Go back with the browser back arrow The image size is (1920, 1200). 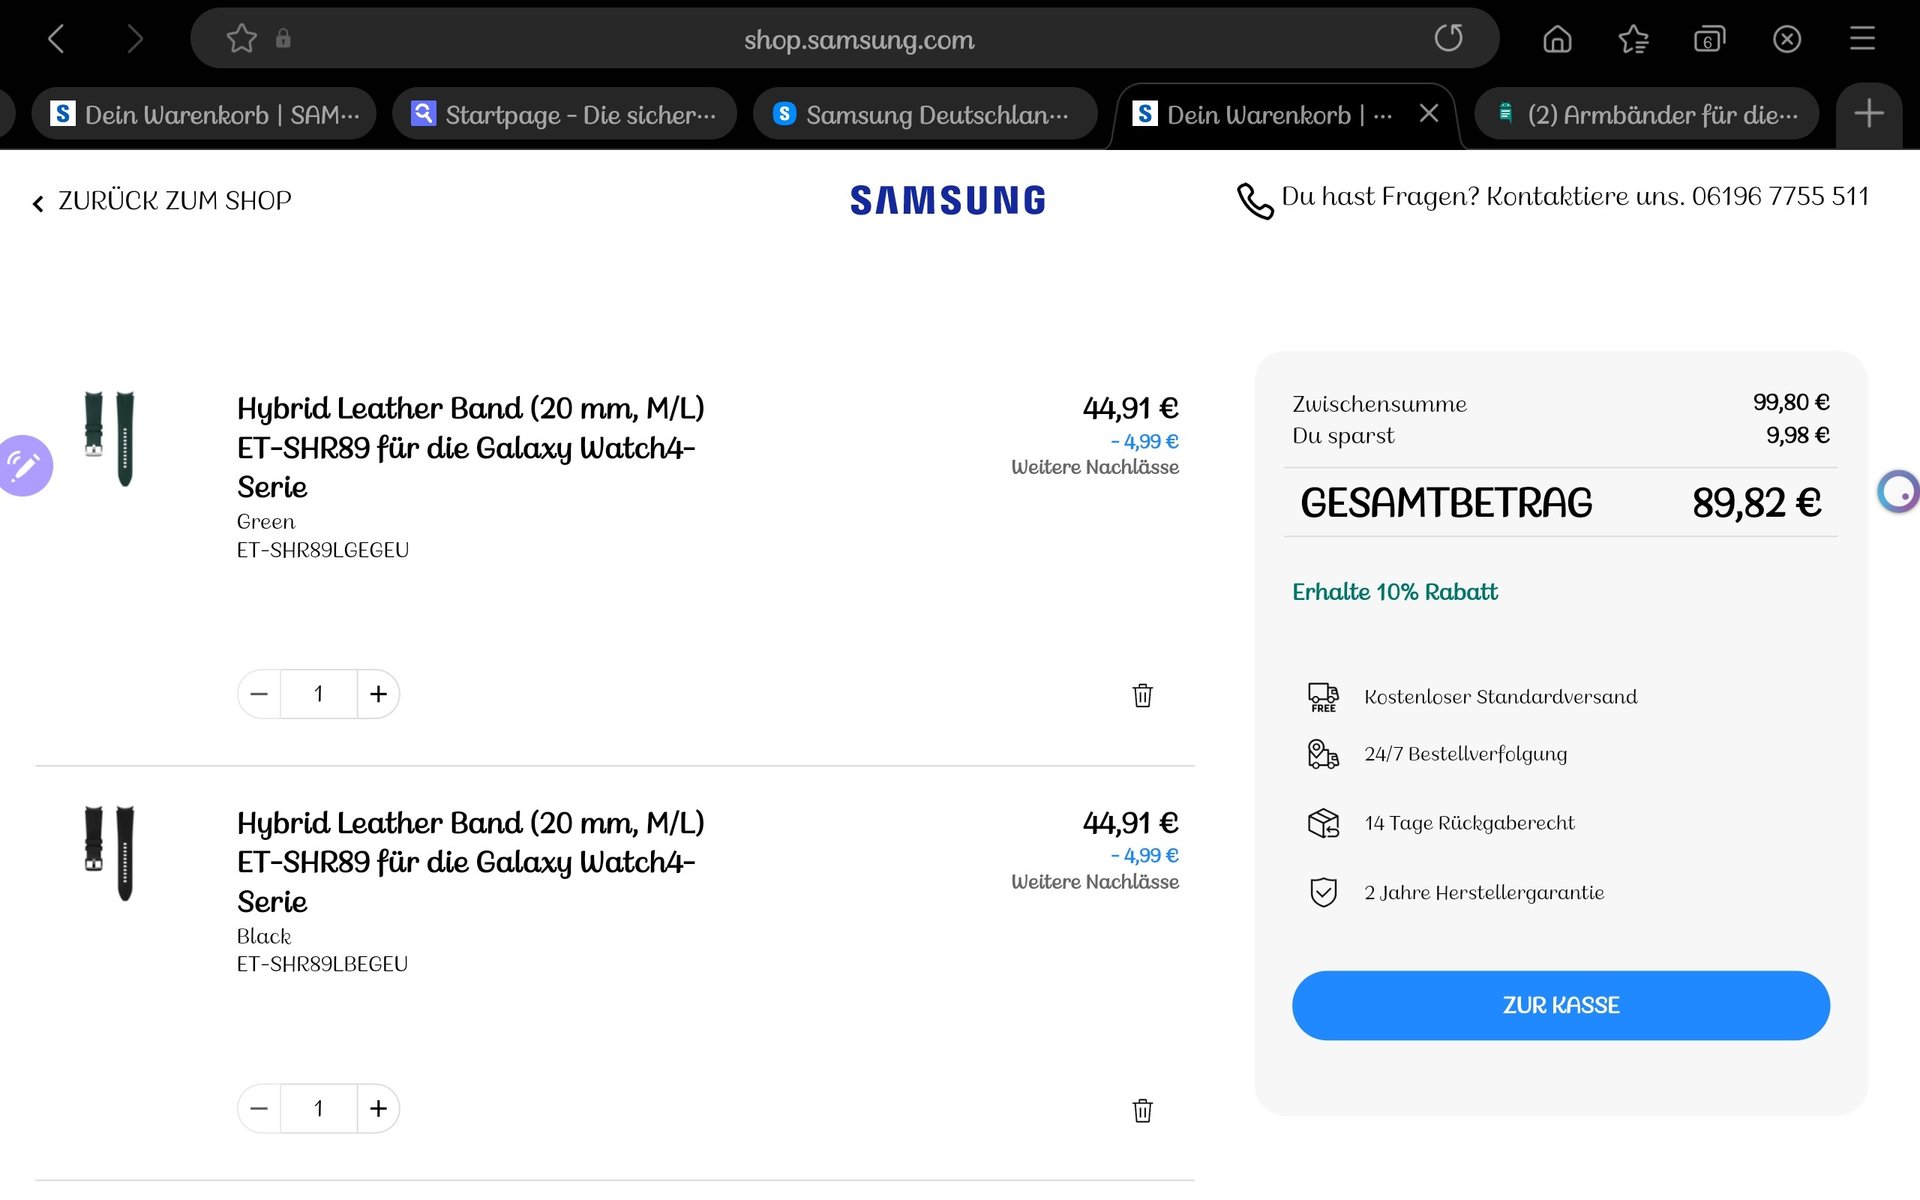[56, 39]
